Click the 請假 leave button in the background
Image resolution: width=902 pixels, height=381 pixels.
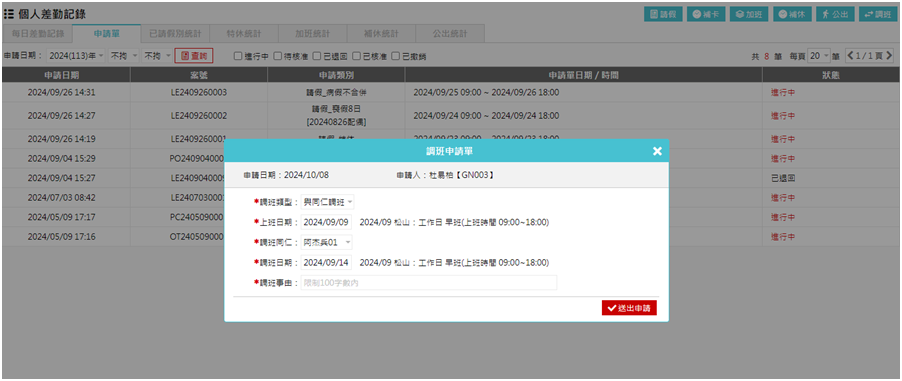click(x=663, y=14)
